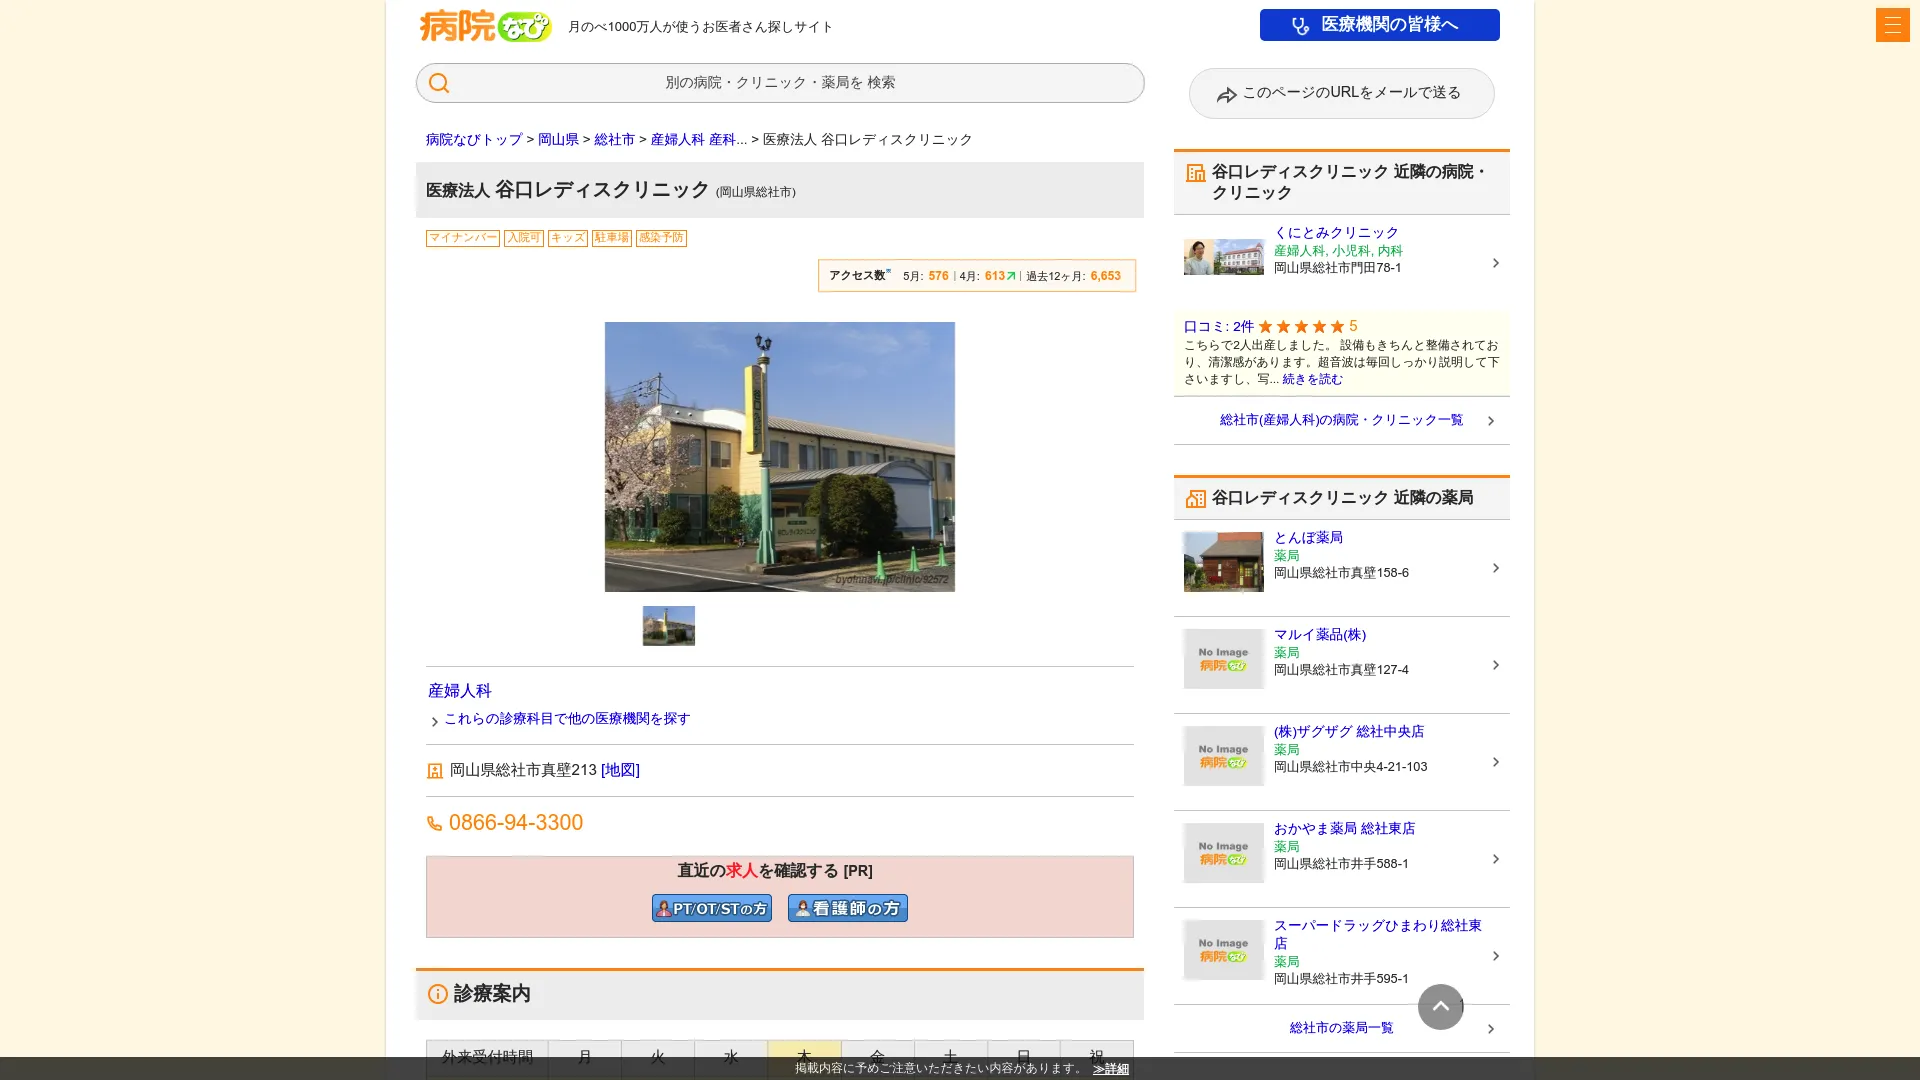Image resolution: width=1920 pixels, height=1080 pixels.
Task: Click chevron beside 総社市(産婦人科)の病院・クリニック一覧
Action: point(1490,421)
